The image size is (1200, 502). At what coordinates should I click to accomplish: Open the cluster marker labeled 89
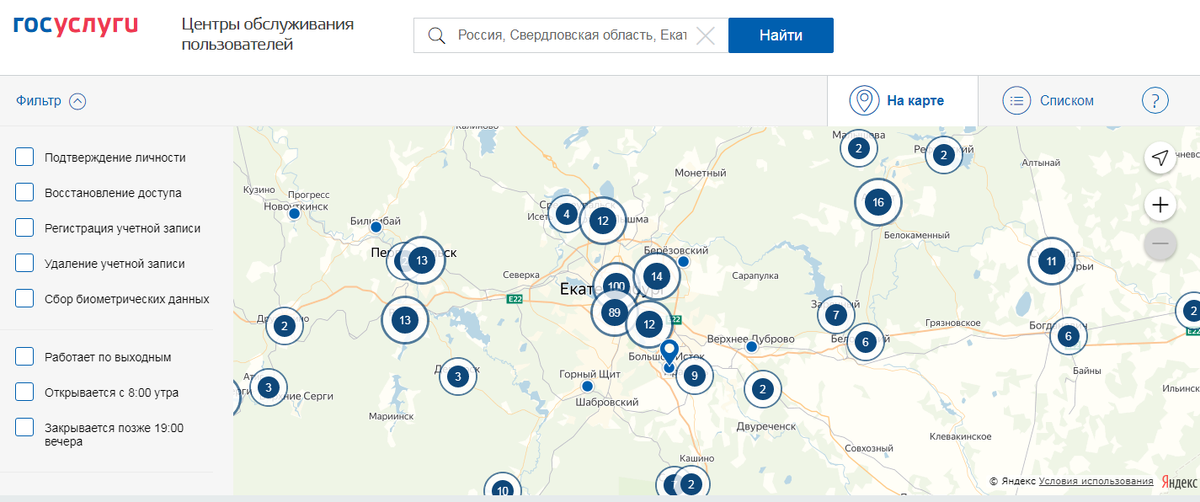click(614, 313)
